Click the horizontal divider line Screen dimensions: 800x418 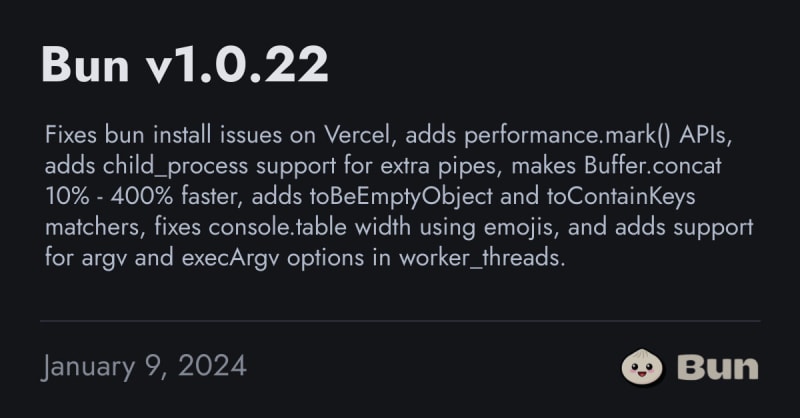tap(400, 321)
